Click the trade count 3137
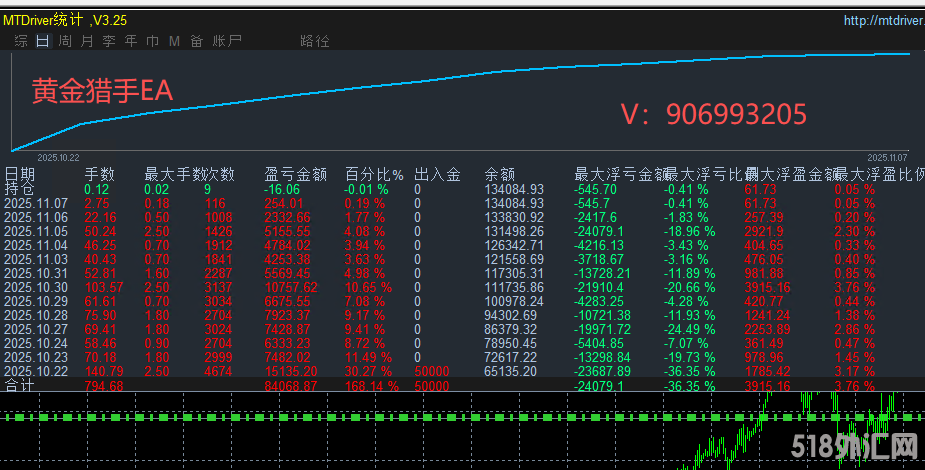 tap(218, 288)
